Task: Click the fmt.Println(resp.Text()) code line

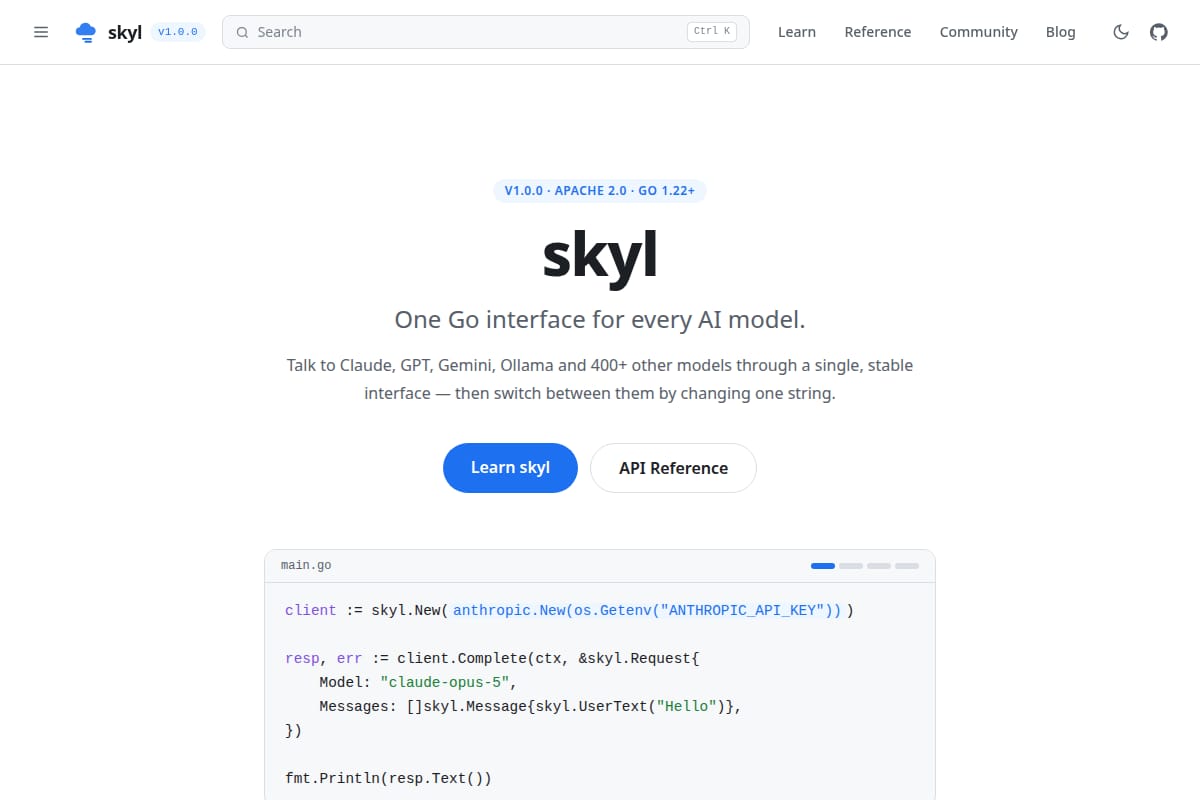Action: [x=388, y=778]
